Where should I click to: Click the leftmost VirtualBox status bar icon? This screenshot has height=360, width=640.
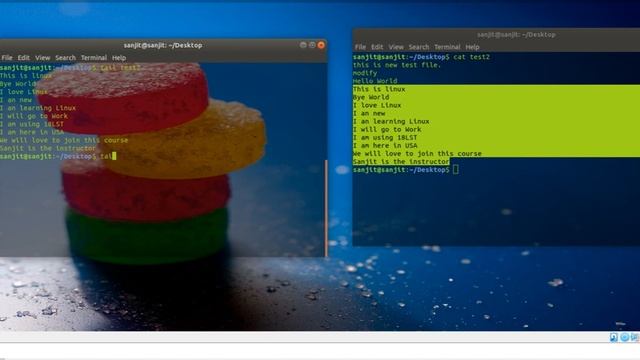point(613,337)
